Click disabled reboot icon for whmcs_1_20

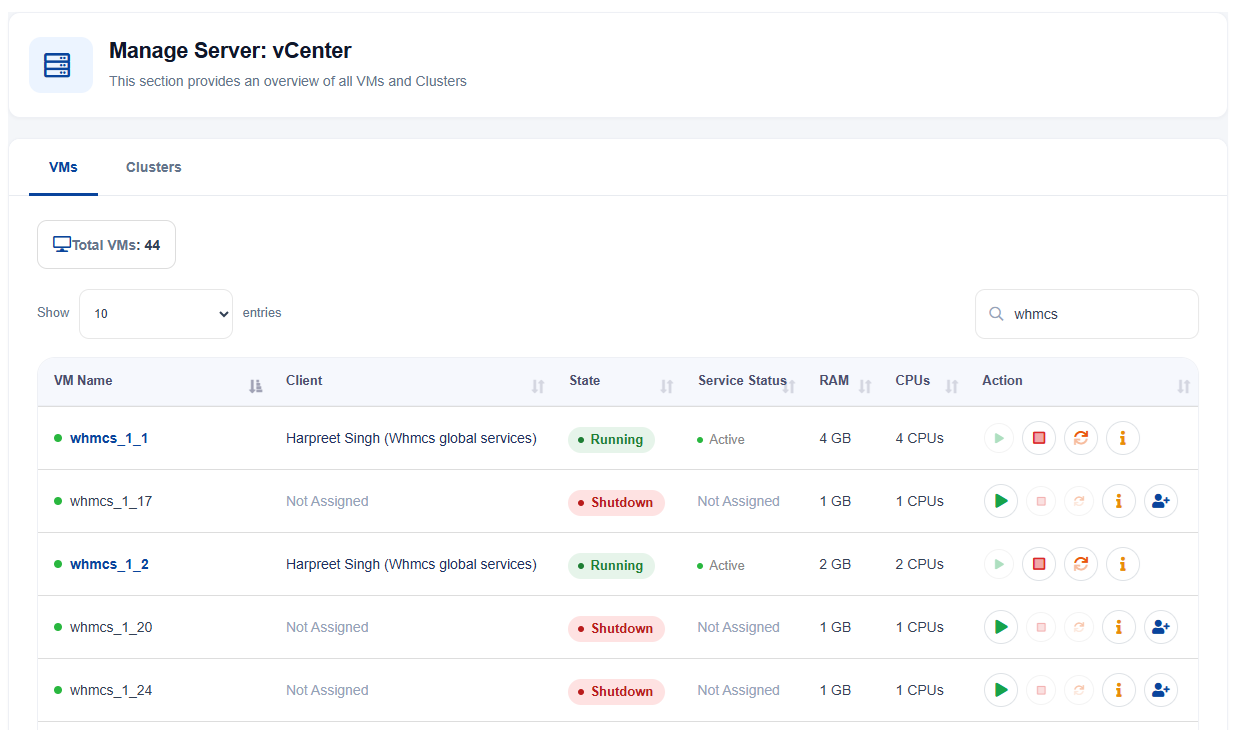[1079, 627]
